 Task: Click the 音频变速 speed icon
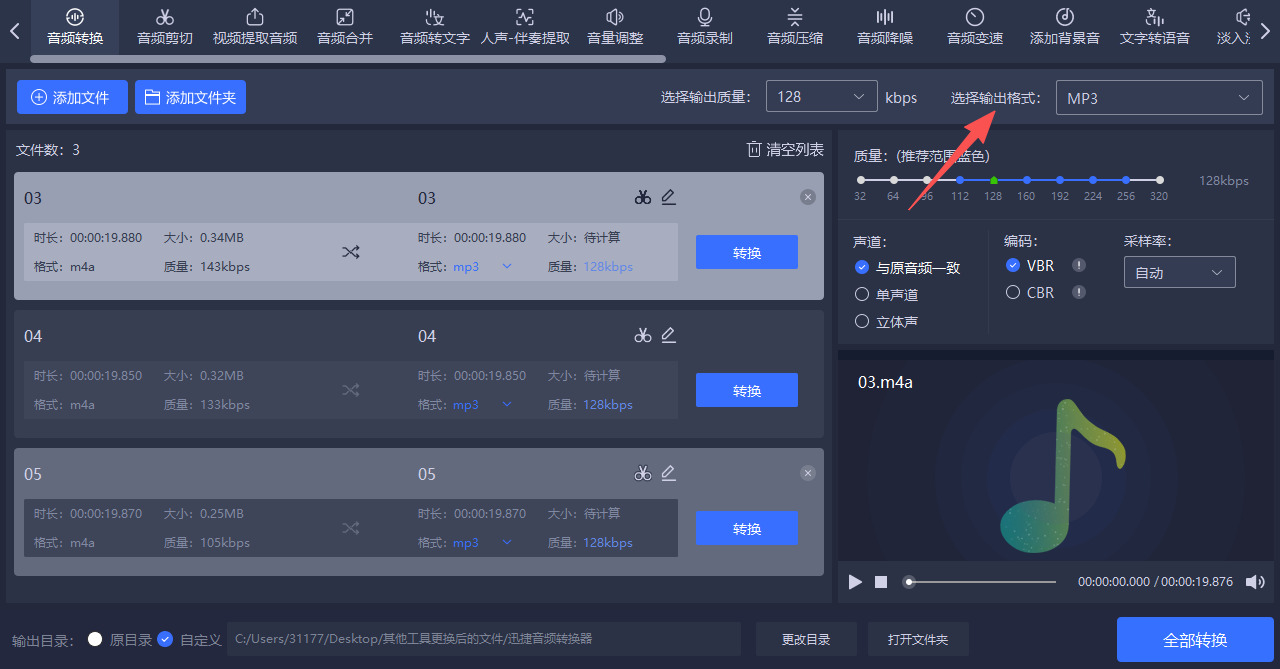[x=975, y=17]
